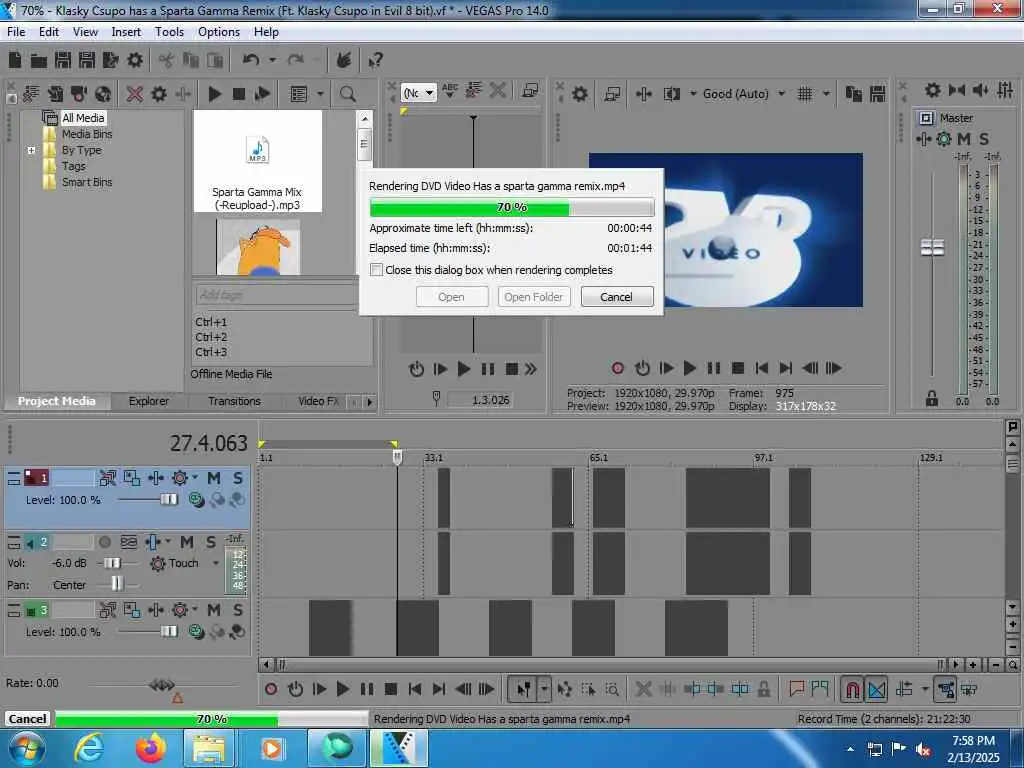The image size is (1024, 768).
Task: Select the All Media bin
Action: pos(82,118)
